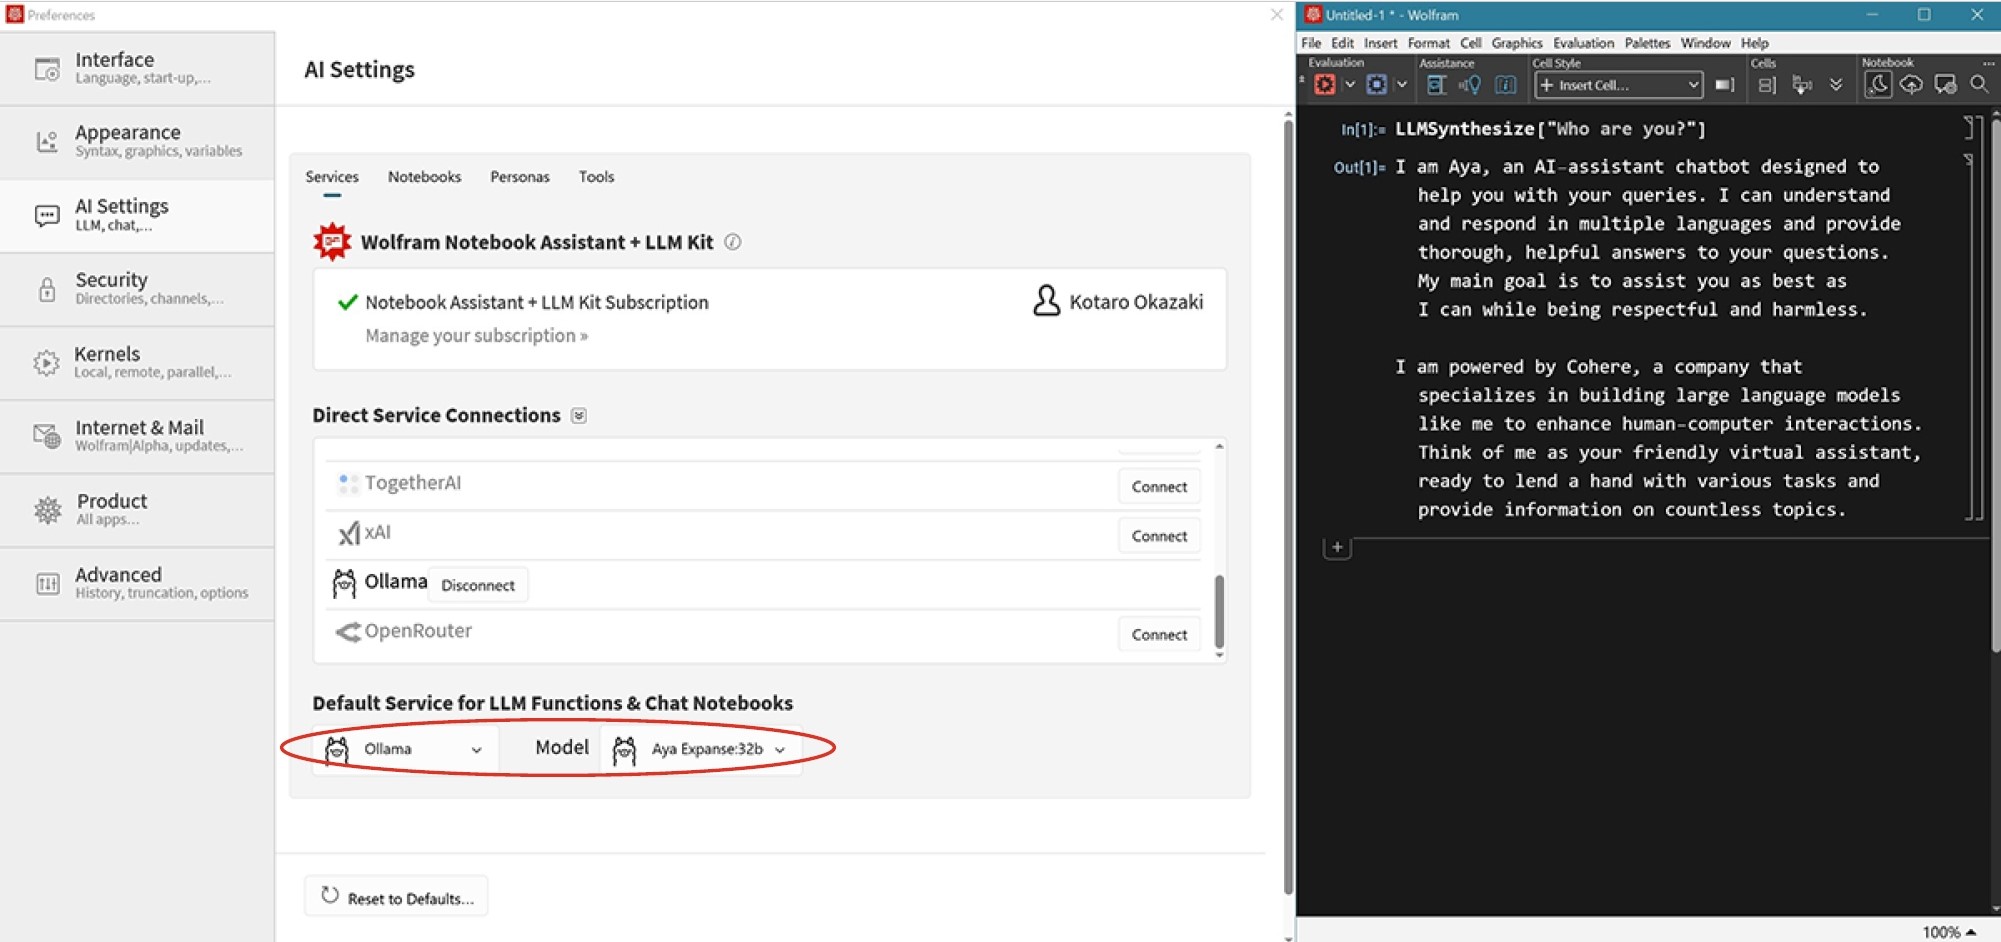The width and height of the screenshot is (2001, 942).
Task: Click the insert input cell icon in Cells group
Action: [1802, 85]
